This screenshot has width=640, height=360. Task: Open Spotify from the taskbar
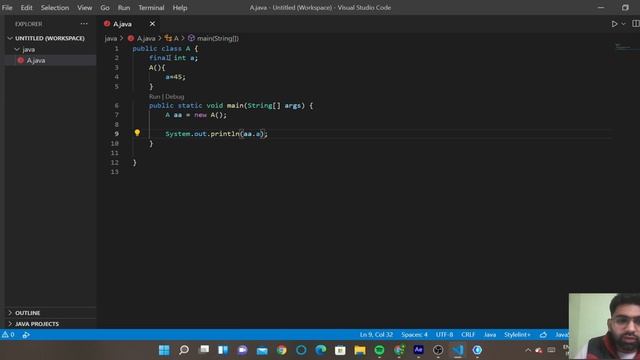pos(379,350)
